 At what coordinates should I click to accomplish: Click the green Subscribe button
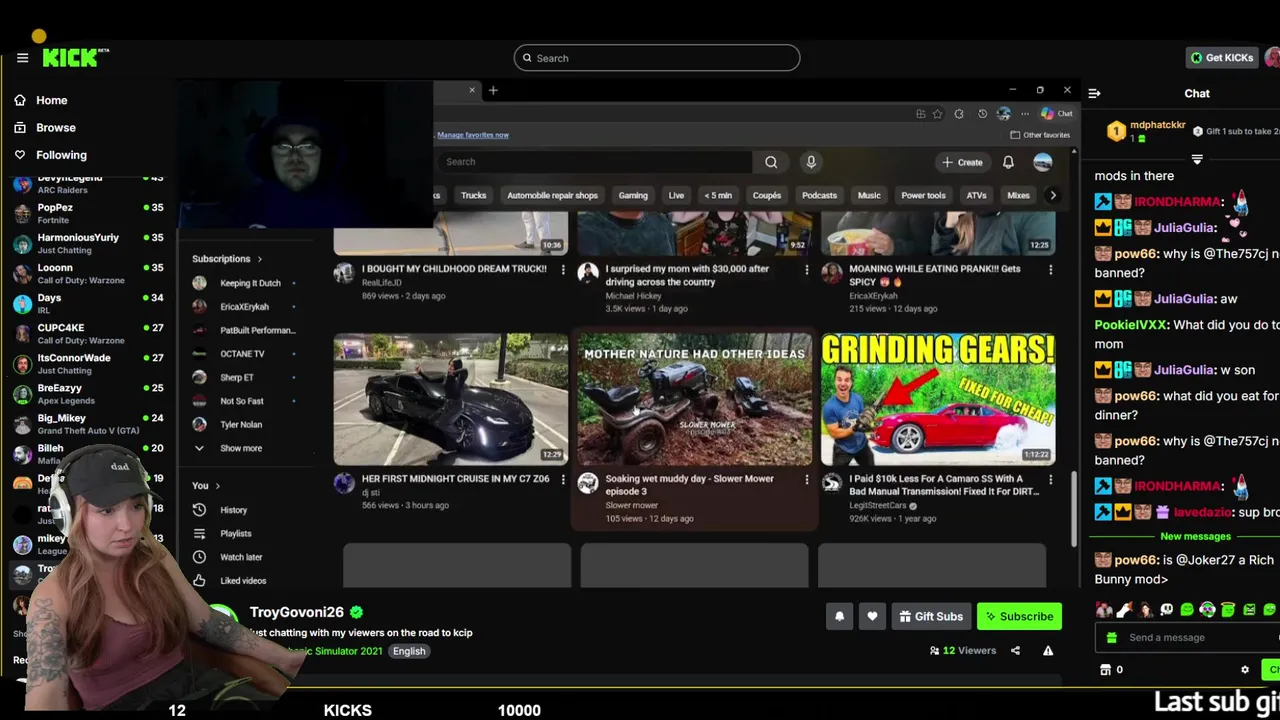(x=1019, y=616)
